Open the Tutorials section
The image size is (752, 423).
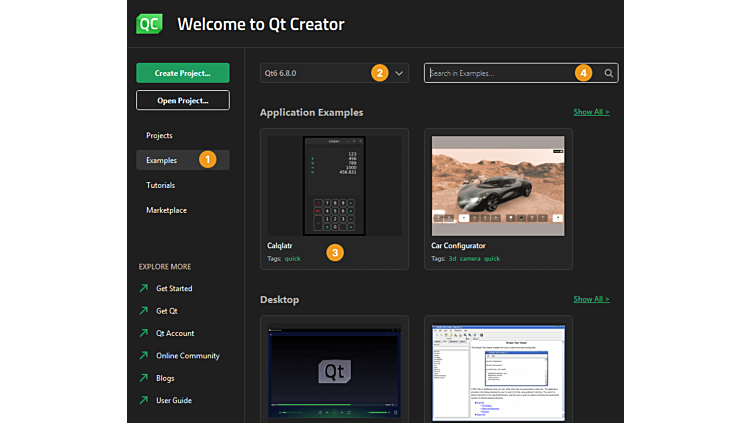coord(161,185)
